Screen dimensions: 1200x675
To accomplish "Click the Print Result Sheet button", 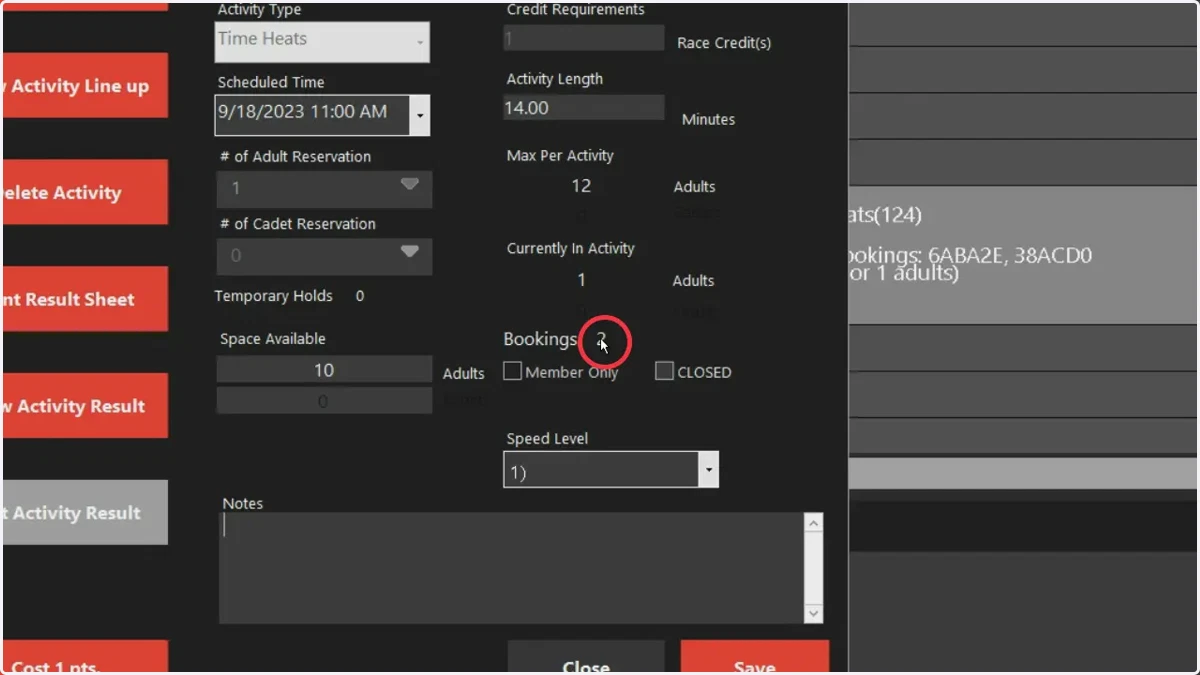I will pyautogui.click(x=84, y=299).
